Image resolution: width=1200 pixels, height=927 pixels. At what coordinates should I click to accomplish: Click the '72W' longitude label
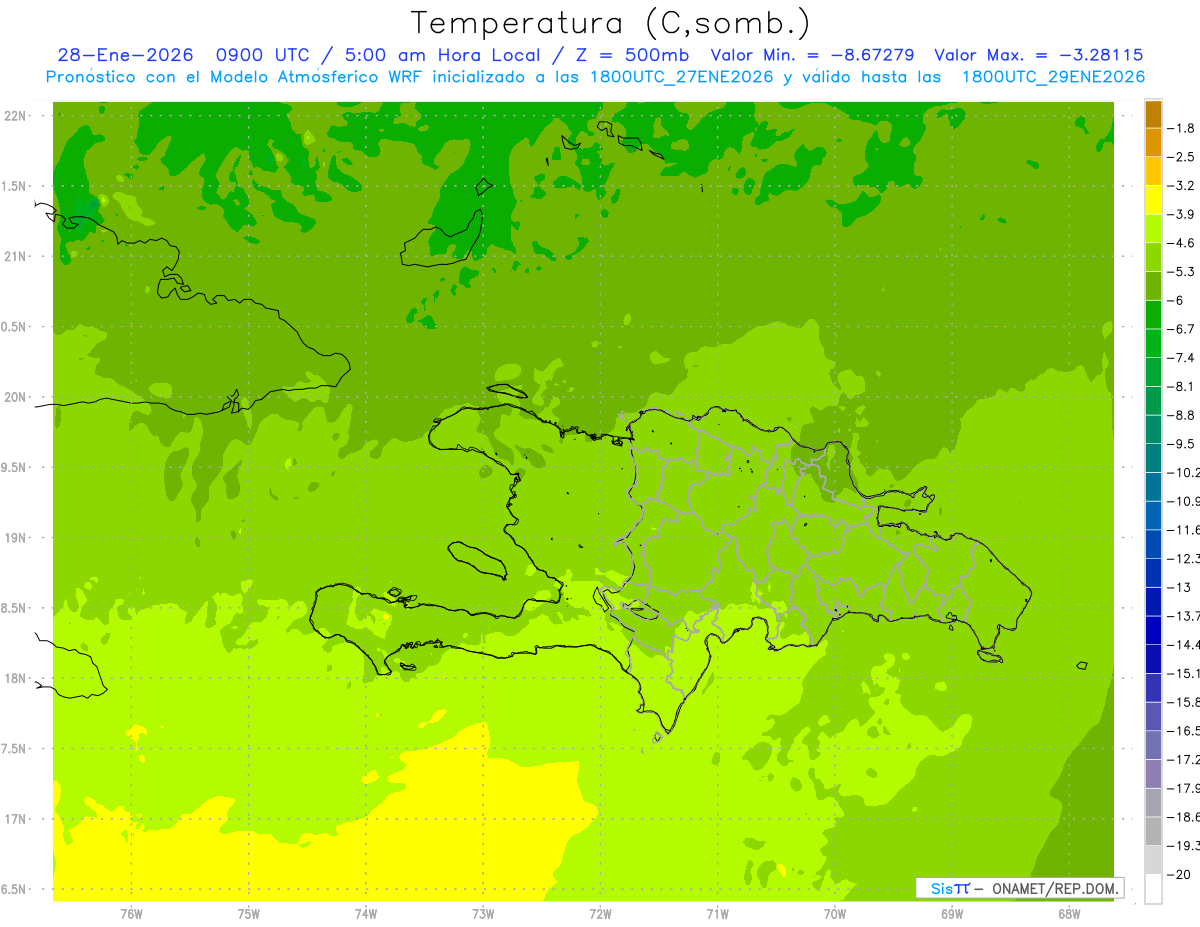tap(600, 914)
